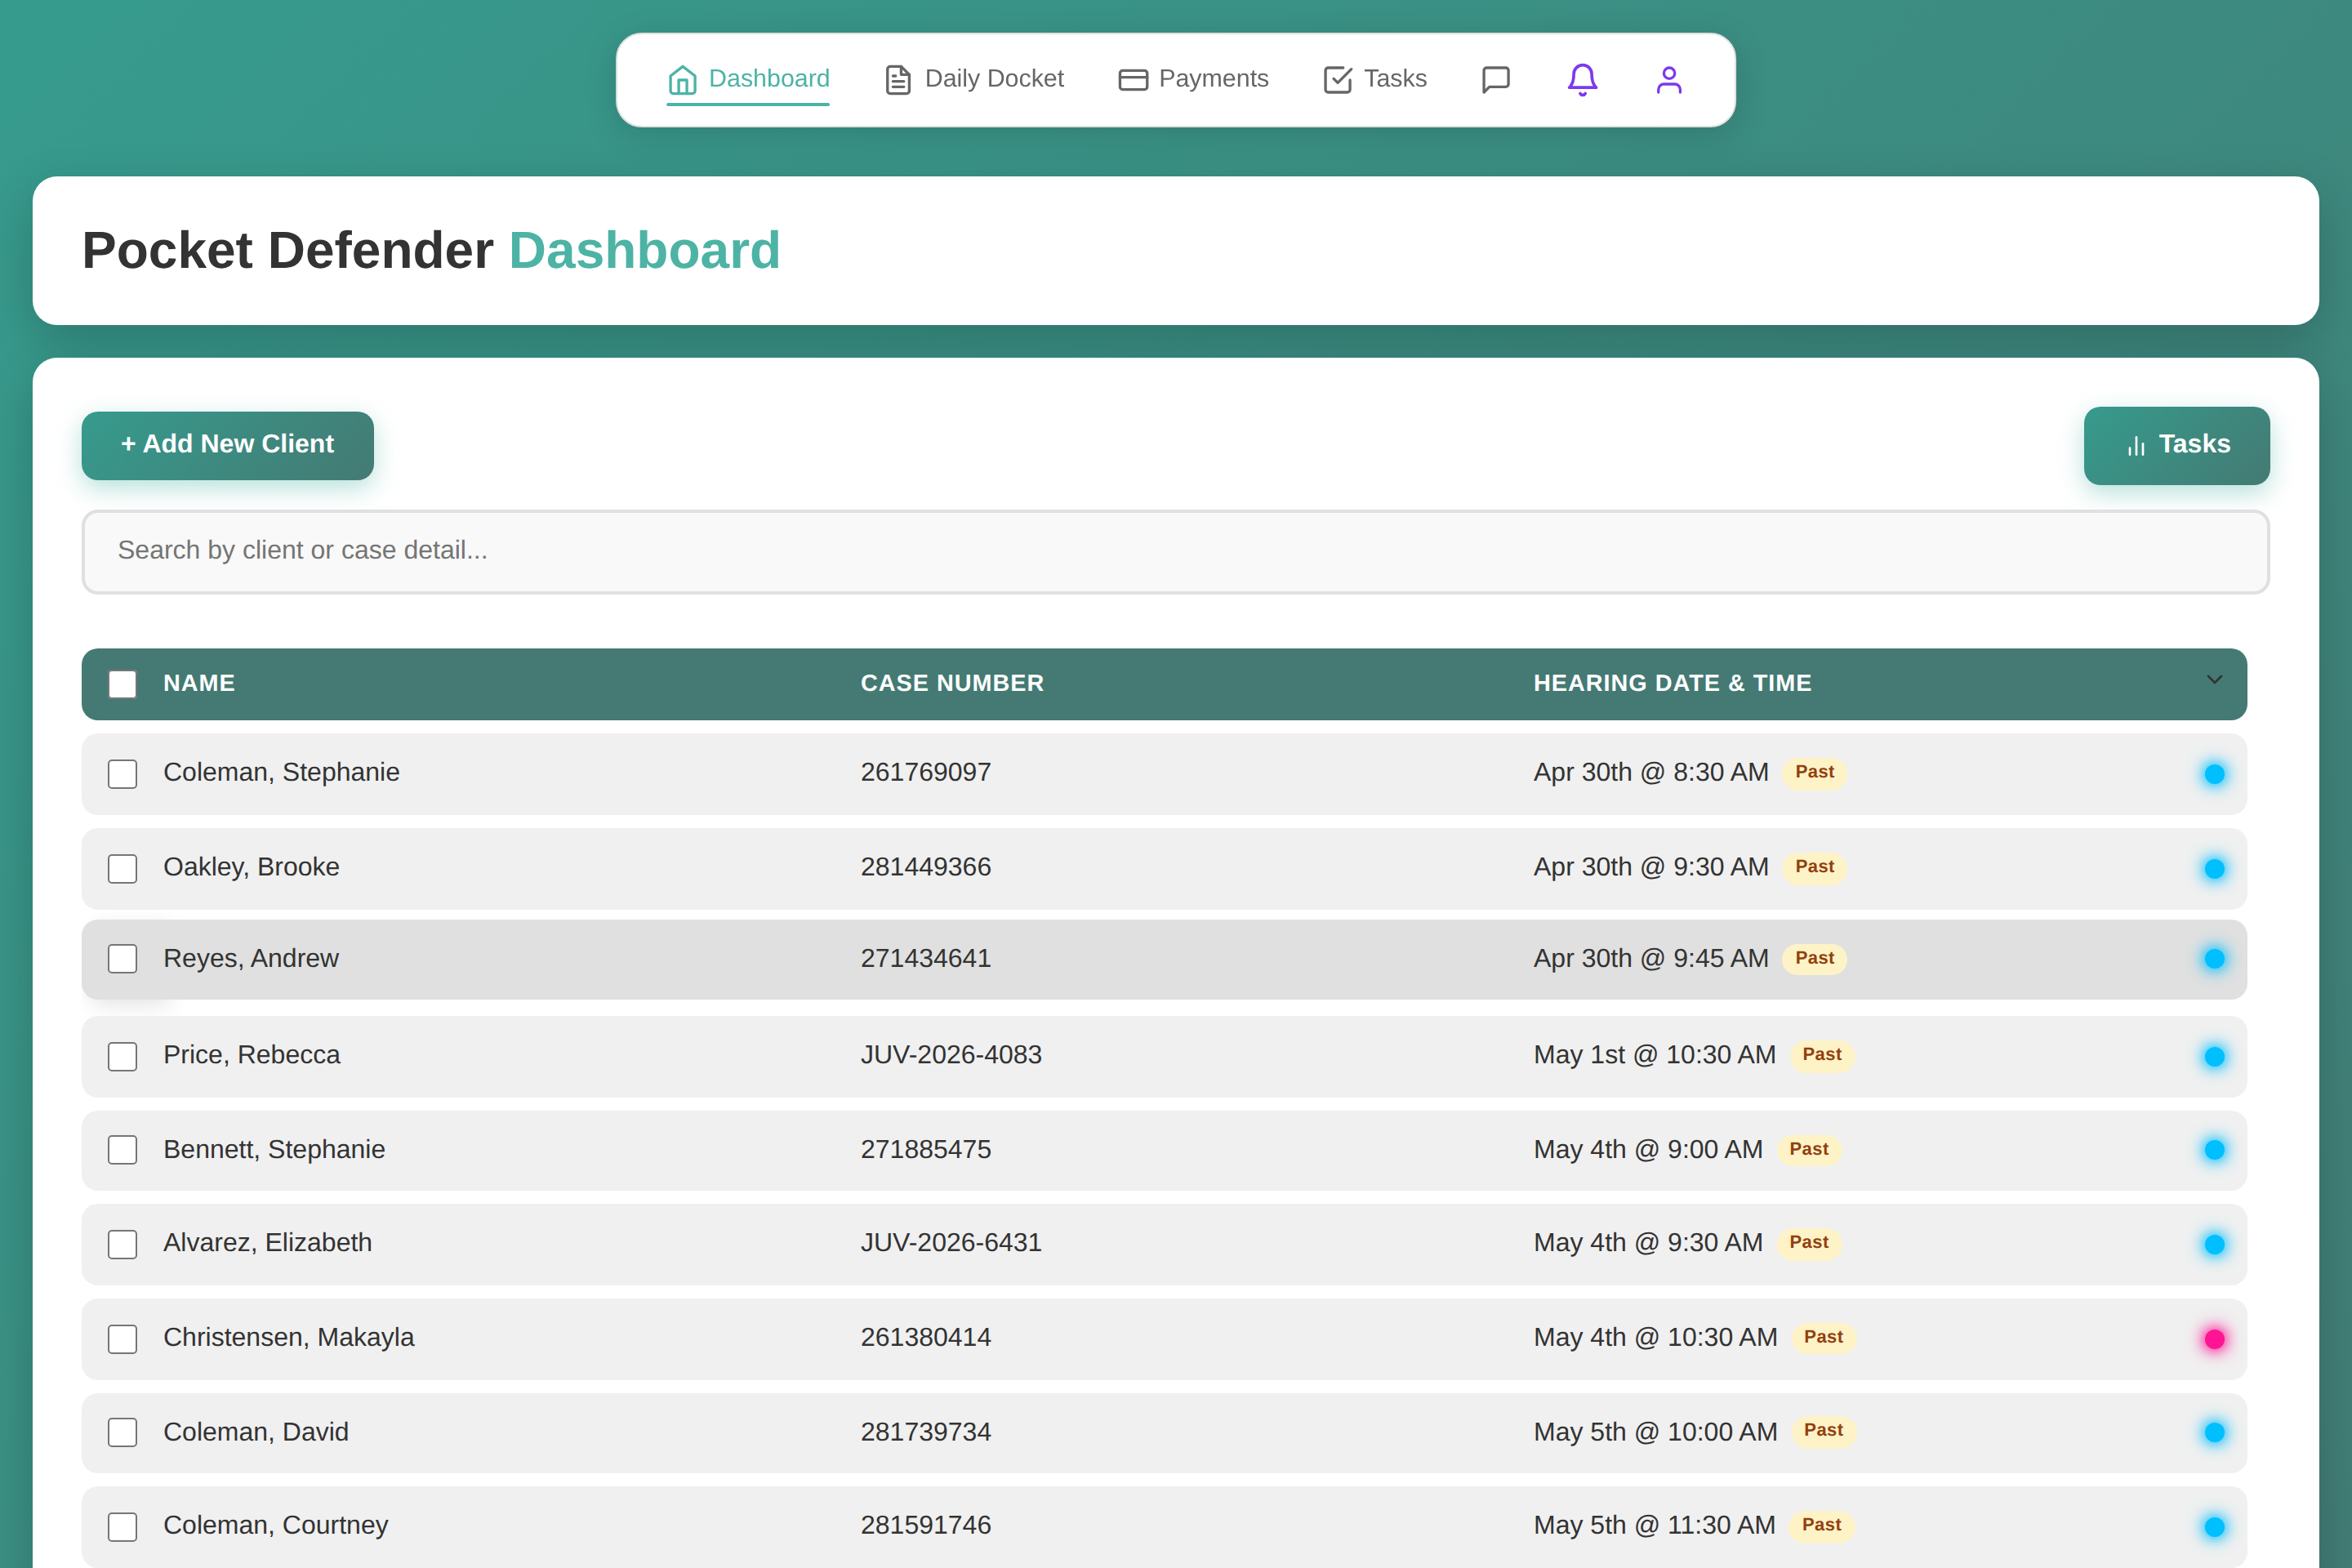Sort by HEARING DATE & TIME header
This screenshot has height=1568, width=2352.
click(x=1672, y=683)
